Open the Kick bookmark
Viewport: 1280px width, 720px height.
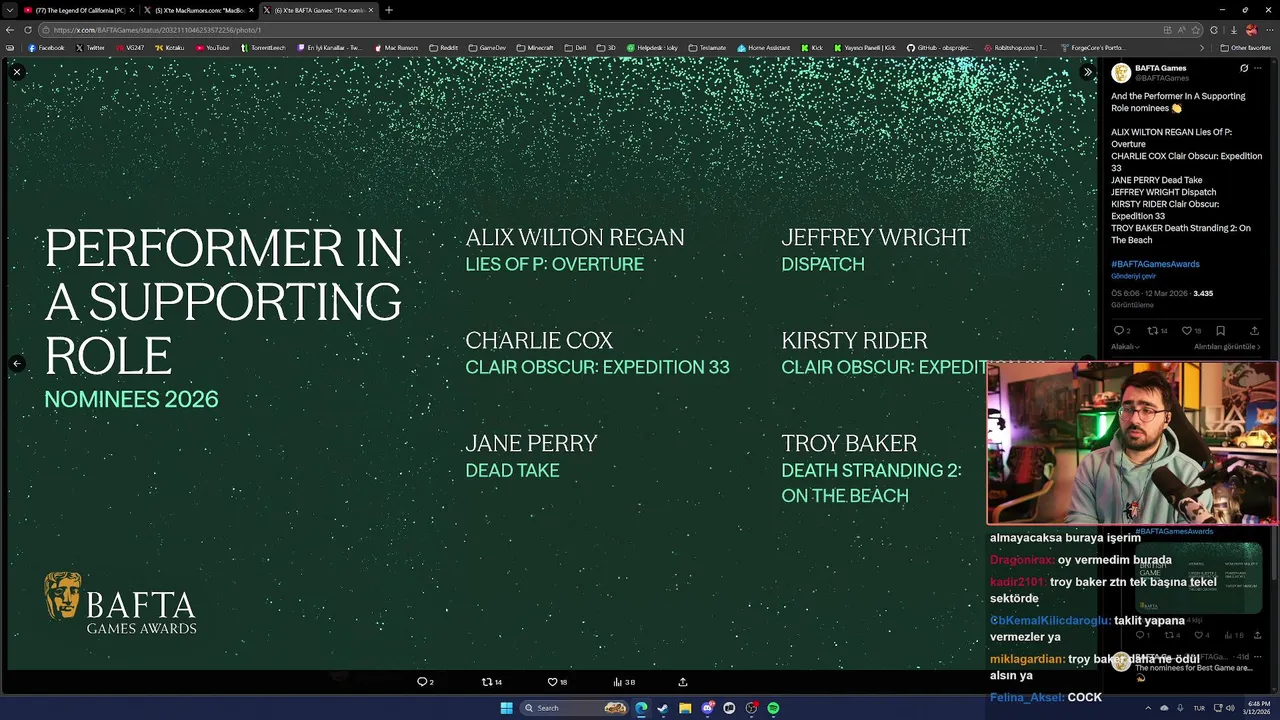[812, 47]
